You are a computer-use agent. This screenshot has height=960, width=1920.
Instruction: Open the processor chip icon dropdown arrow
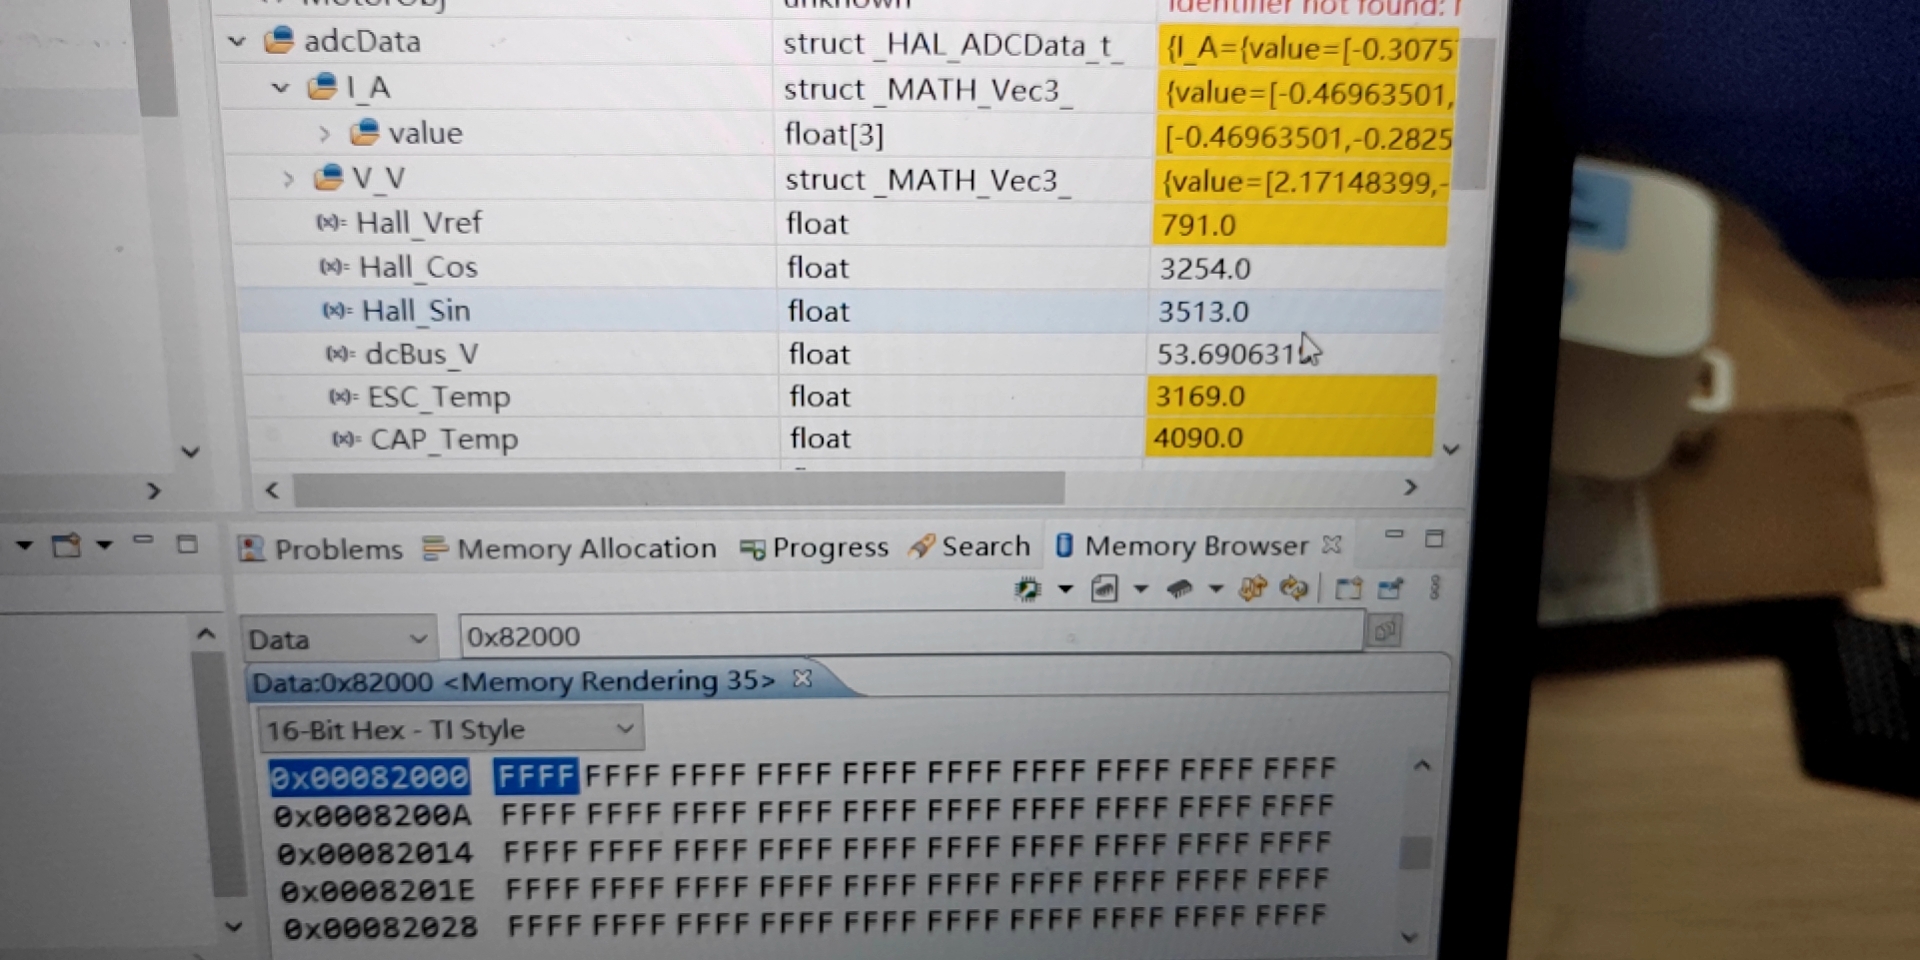click(x=1066, y=589)
